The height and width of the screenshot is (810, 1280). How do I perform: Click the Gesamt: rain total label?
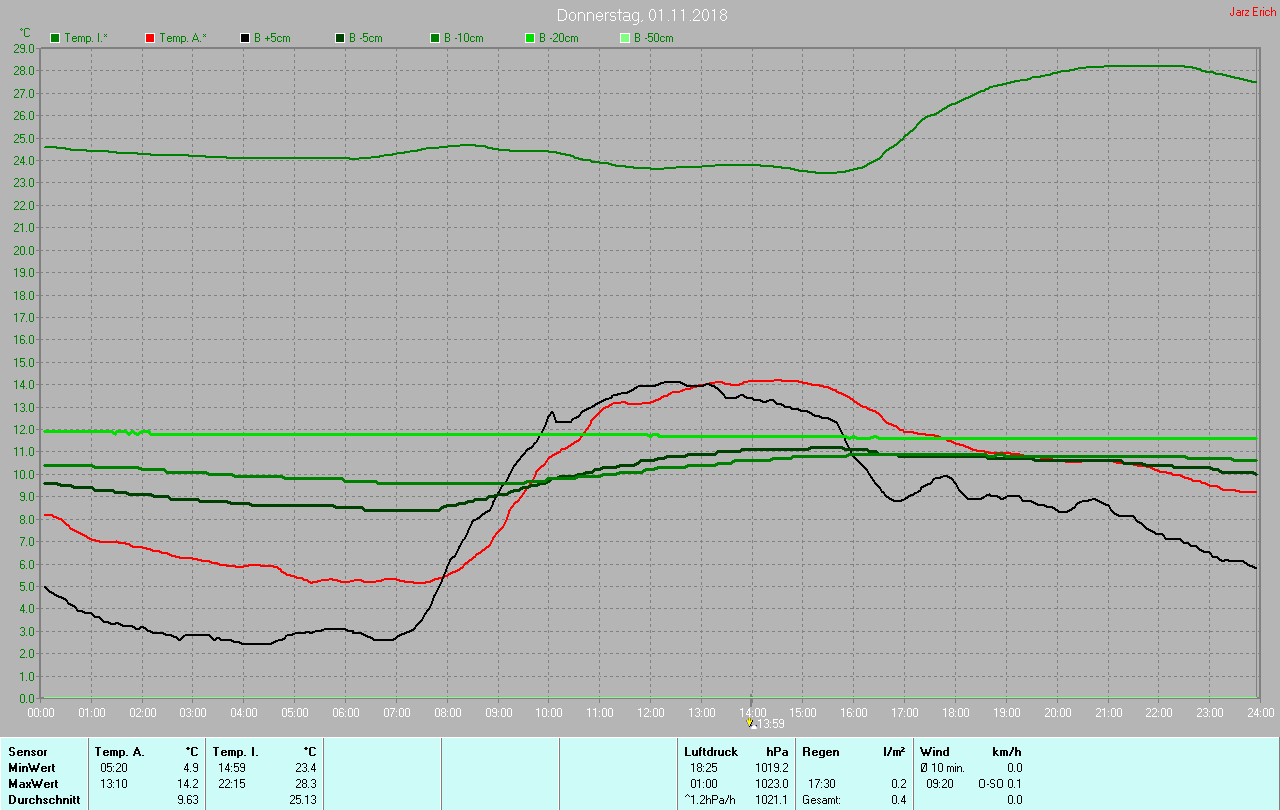(x=821, y=800)
